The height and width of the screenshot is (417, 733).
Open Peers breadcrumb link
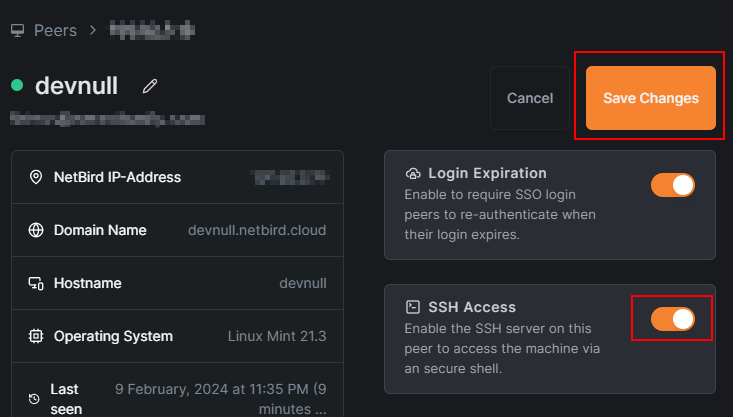click(x=55, y=30)
